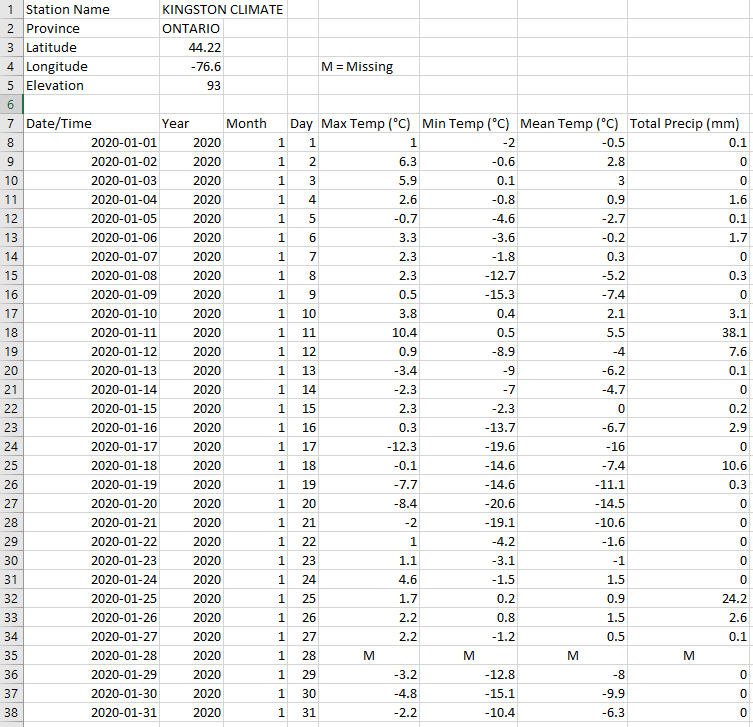Click the Mean Temp value -16
The width and height of the screenshot is (753, 727).
pyautogui.click(x=572, y=447)
